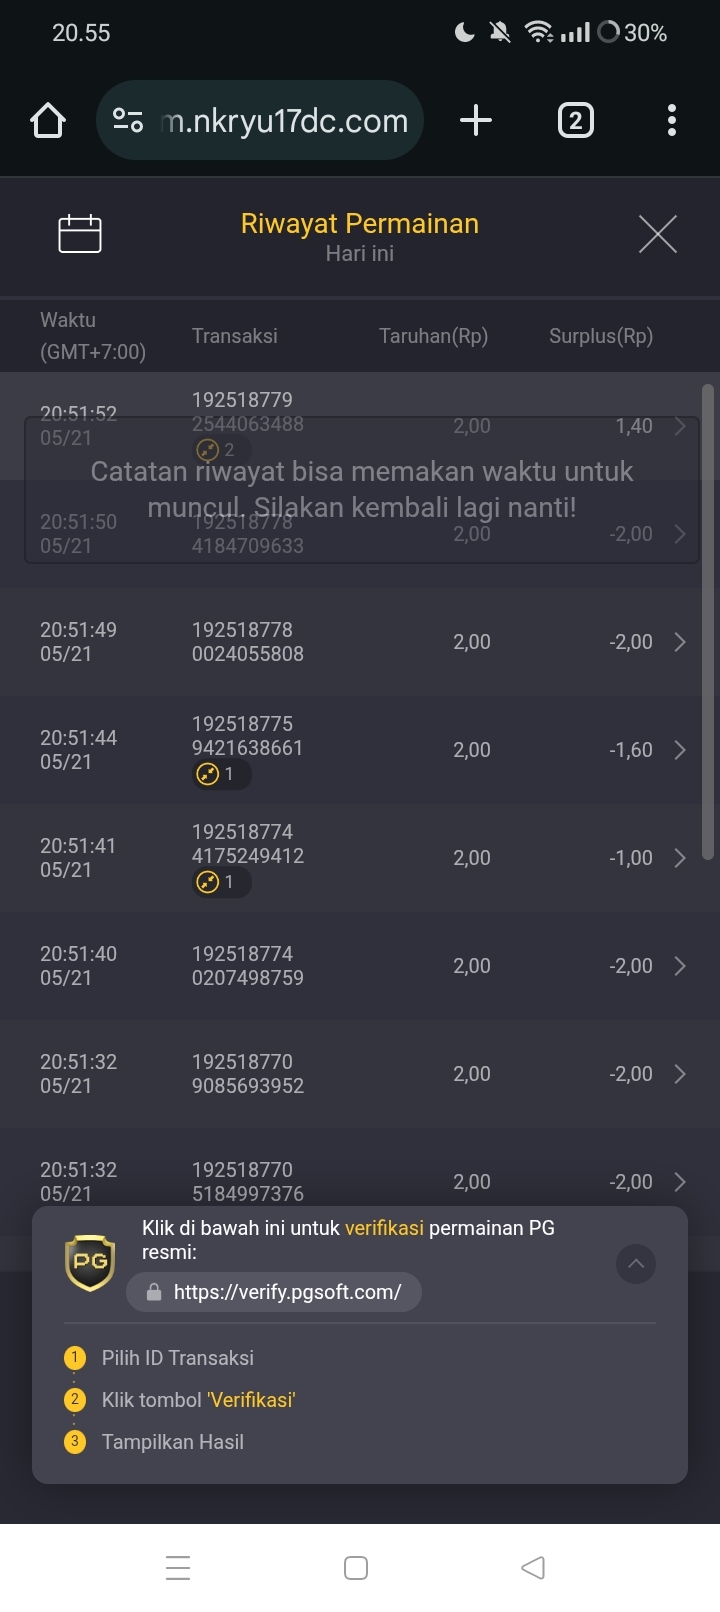Viewport: 720px width, 1612px height.
Task: Expand the 20:51:49 transaction details chevron
Action: point(680,642)
